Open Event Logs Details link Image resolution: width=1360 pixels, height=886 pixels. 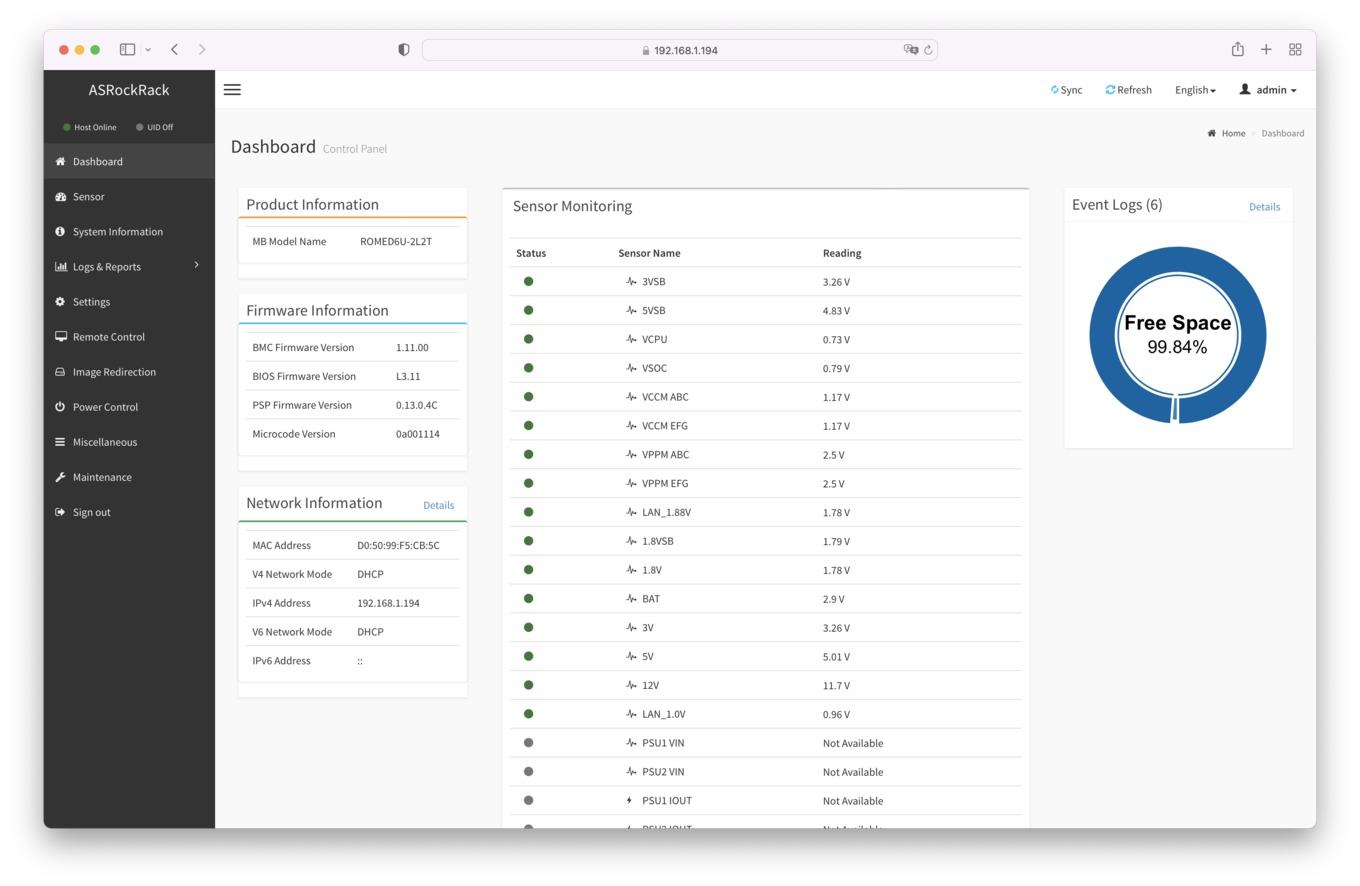[1264, 207]
